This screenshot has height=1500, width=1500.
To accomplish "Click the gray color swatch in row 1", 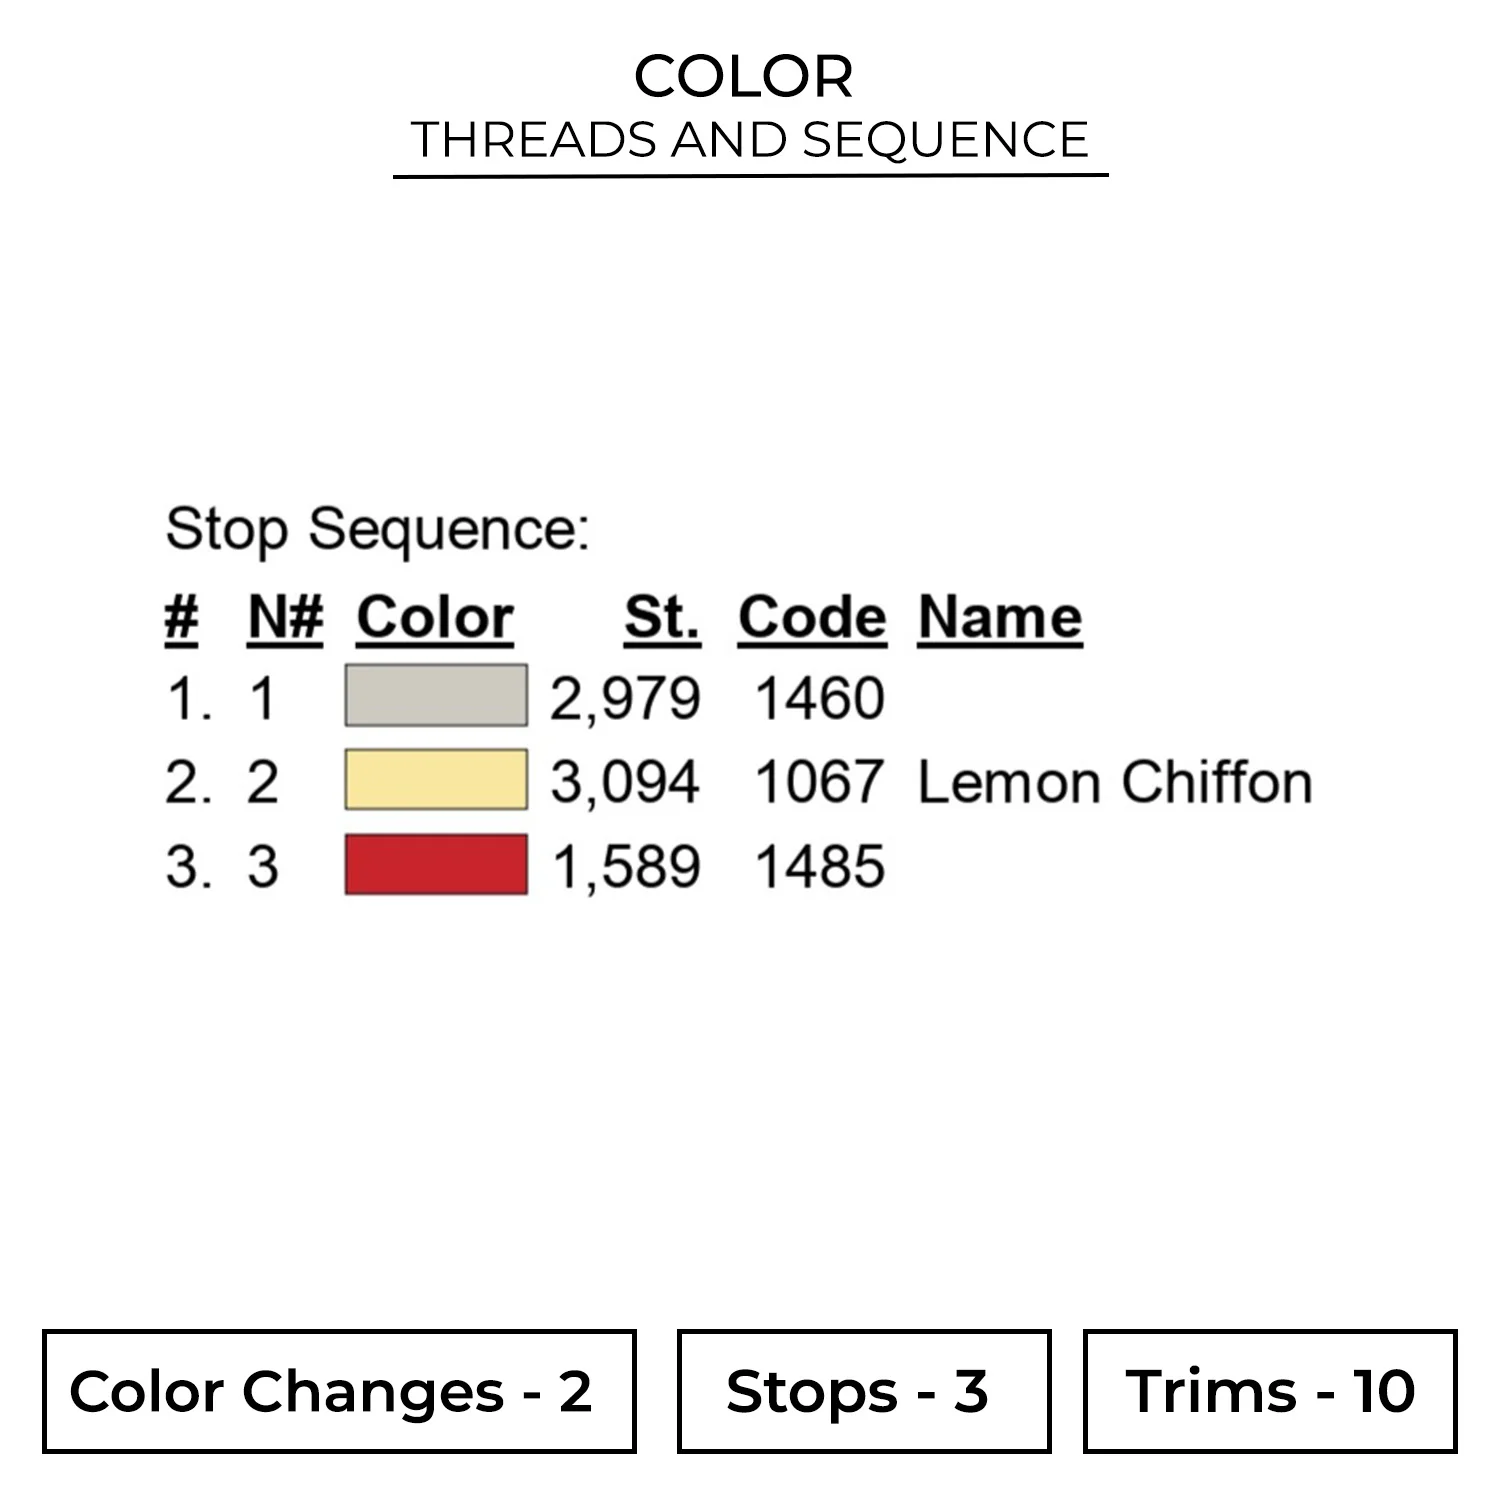I will point(436,695).
